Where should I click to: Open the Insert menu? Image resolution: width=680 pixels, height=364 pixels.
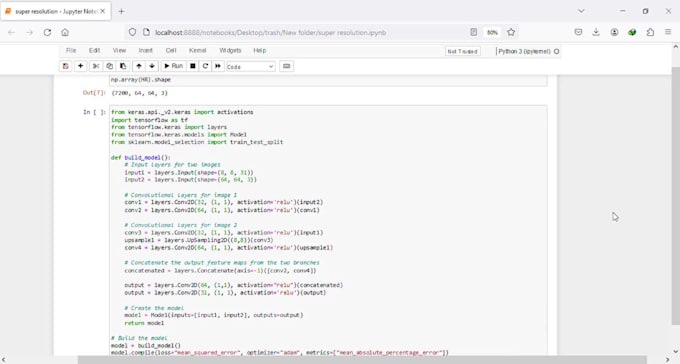146,50
